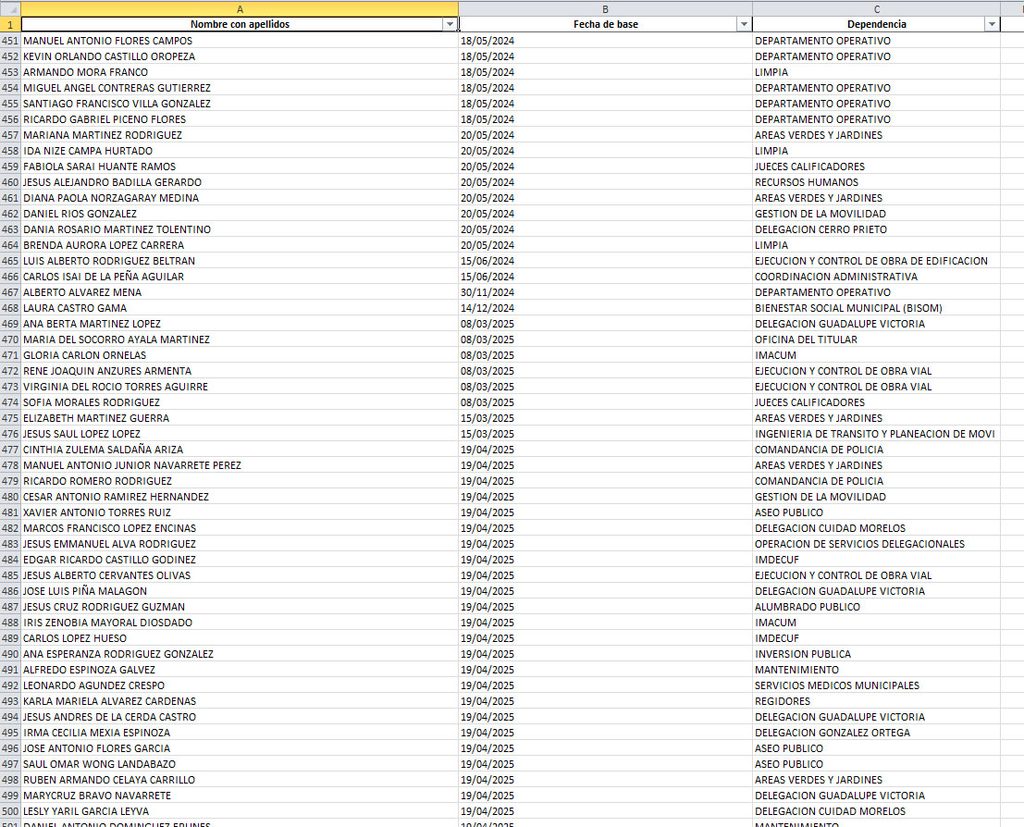Select cell SAUL OMAR WONG LANDABAZO

(x=240, y=764)
